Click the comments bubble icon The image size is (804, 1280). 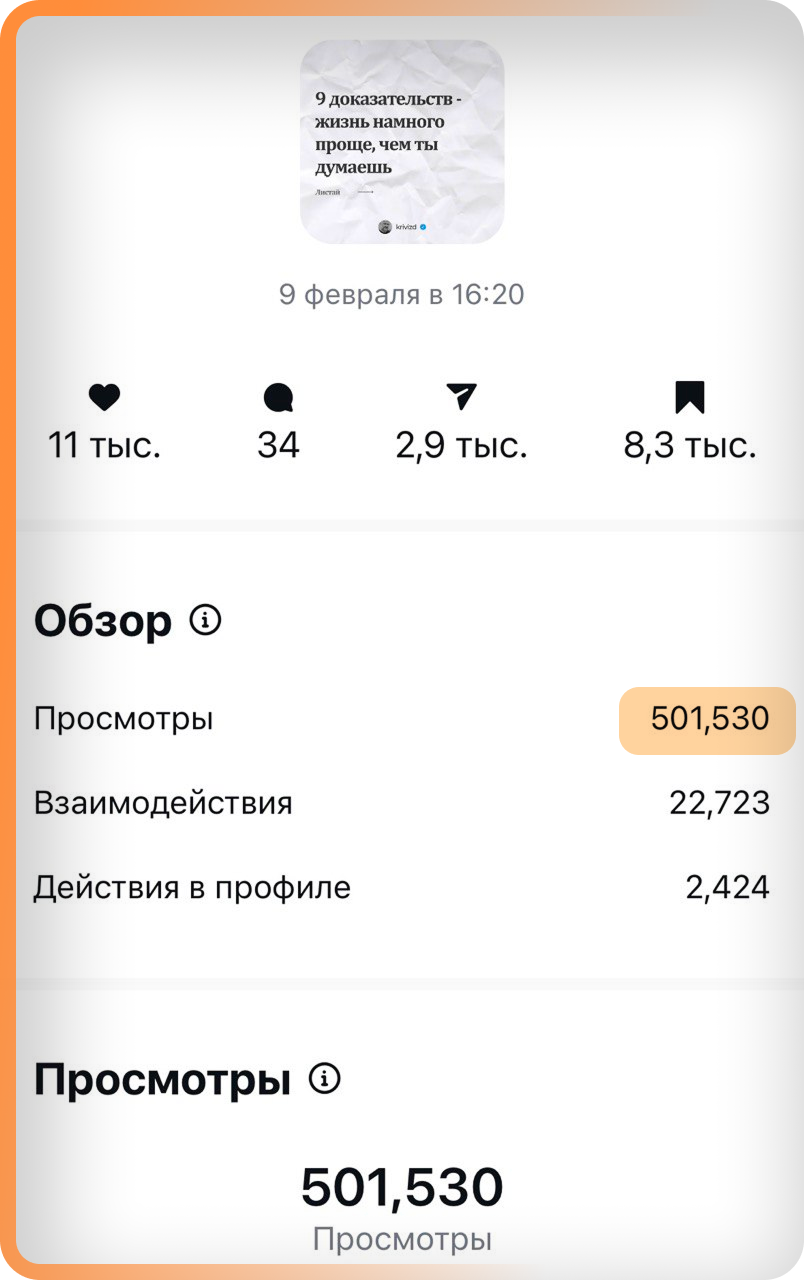pyautogui.click(x=278, y=398)
